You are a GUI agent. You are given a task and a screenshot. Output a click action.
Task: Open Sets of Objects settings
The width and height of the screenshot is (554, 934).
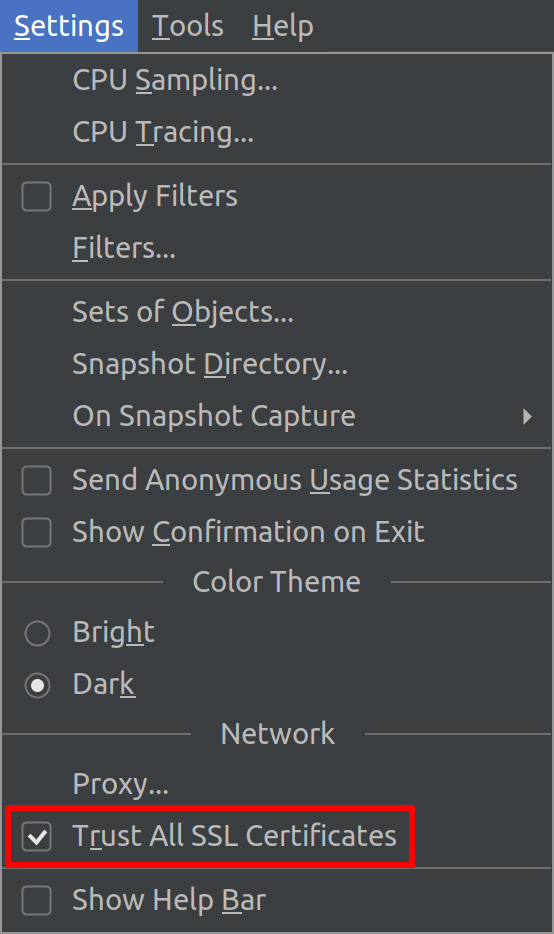click(x=276, y=313)
